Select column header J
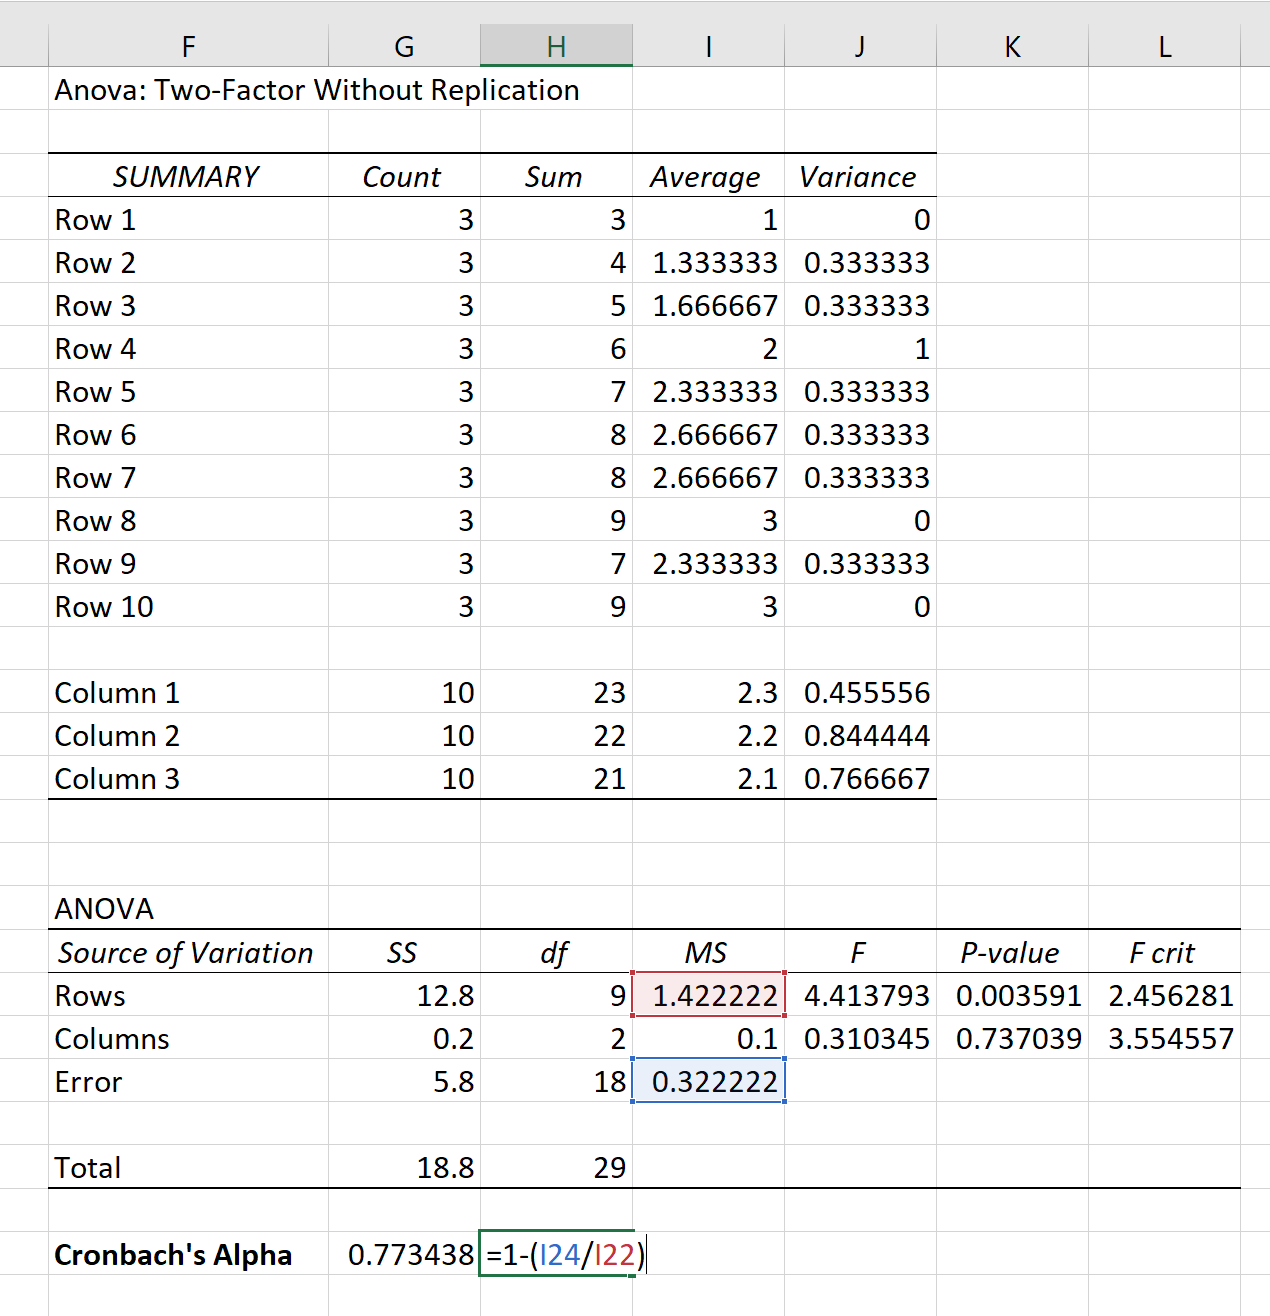Screen dimensions: 1270x1316 pos(860,45)
